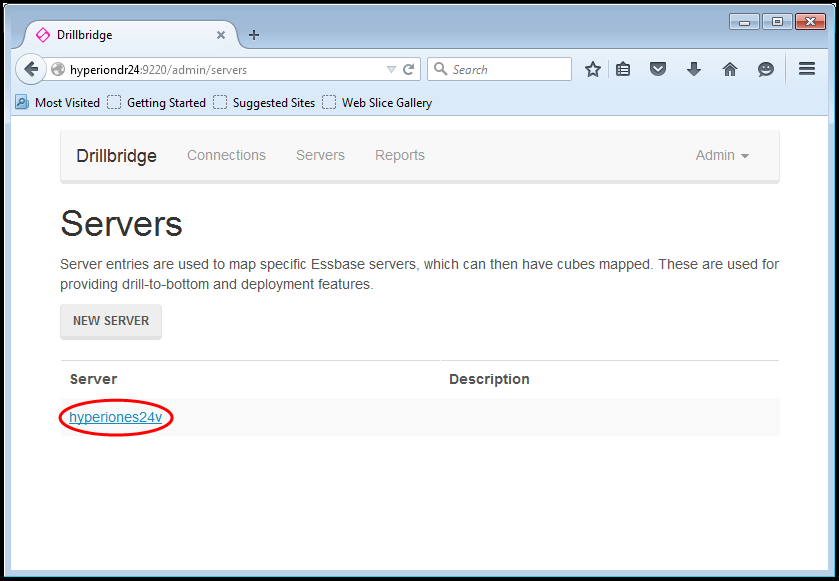Open the URL history dropdown arrow
This screenshot has height=581, width=839.
391,70
